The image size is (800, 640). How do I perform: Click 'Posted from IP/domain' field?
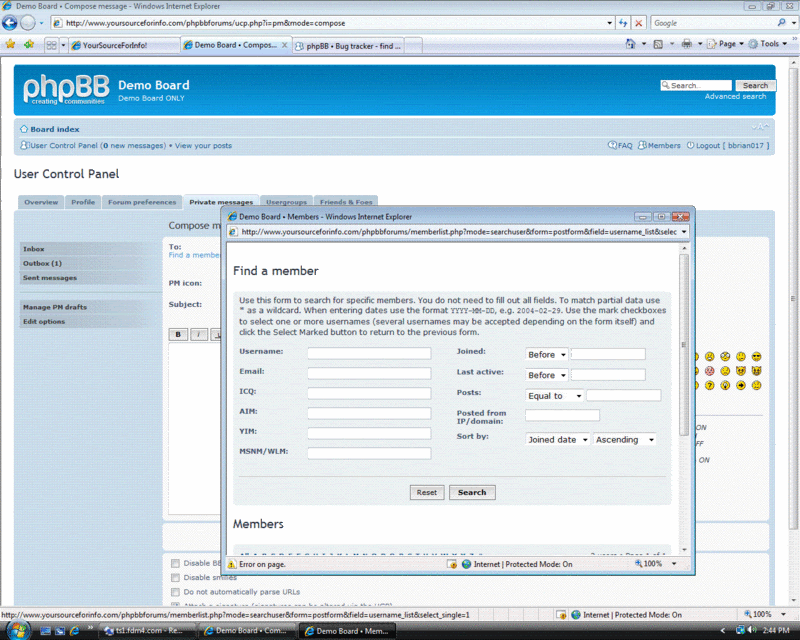point(562,415)
